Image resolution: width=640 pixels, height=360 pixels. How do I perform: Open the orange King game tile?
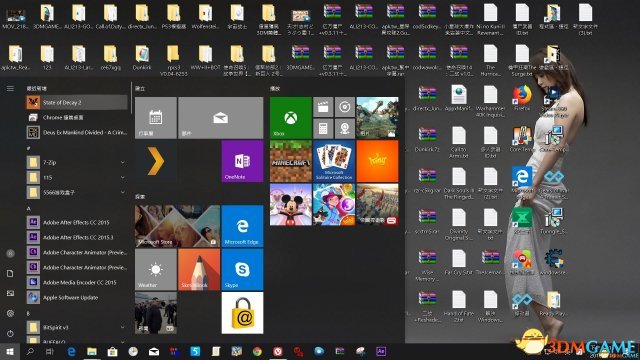(x=377, y=161)
